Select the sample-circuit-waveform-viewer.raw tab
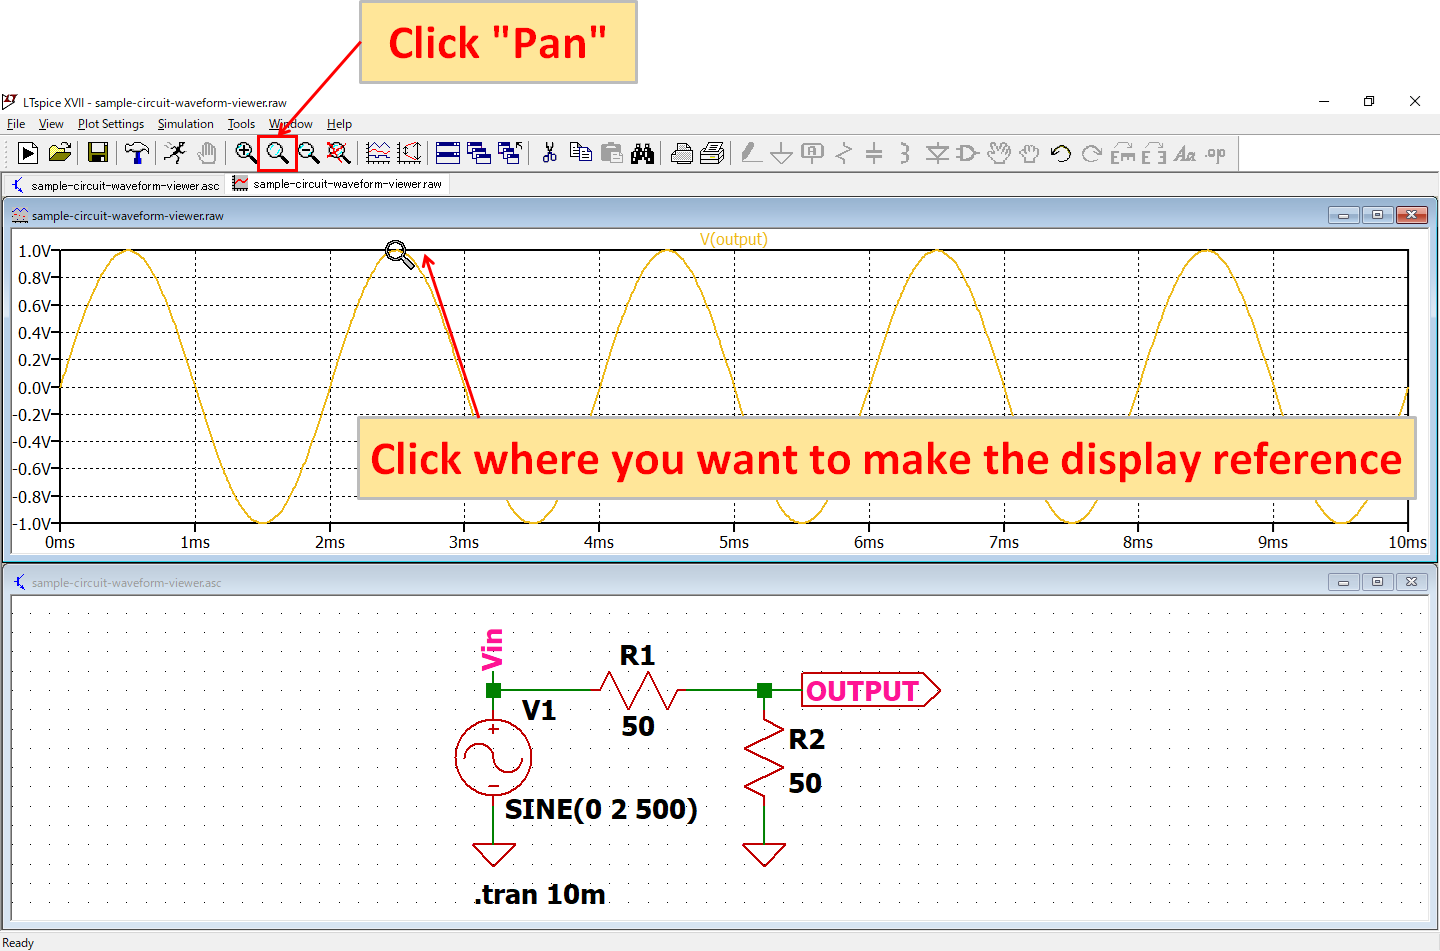 [x=338, y=184]
